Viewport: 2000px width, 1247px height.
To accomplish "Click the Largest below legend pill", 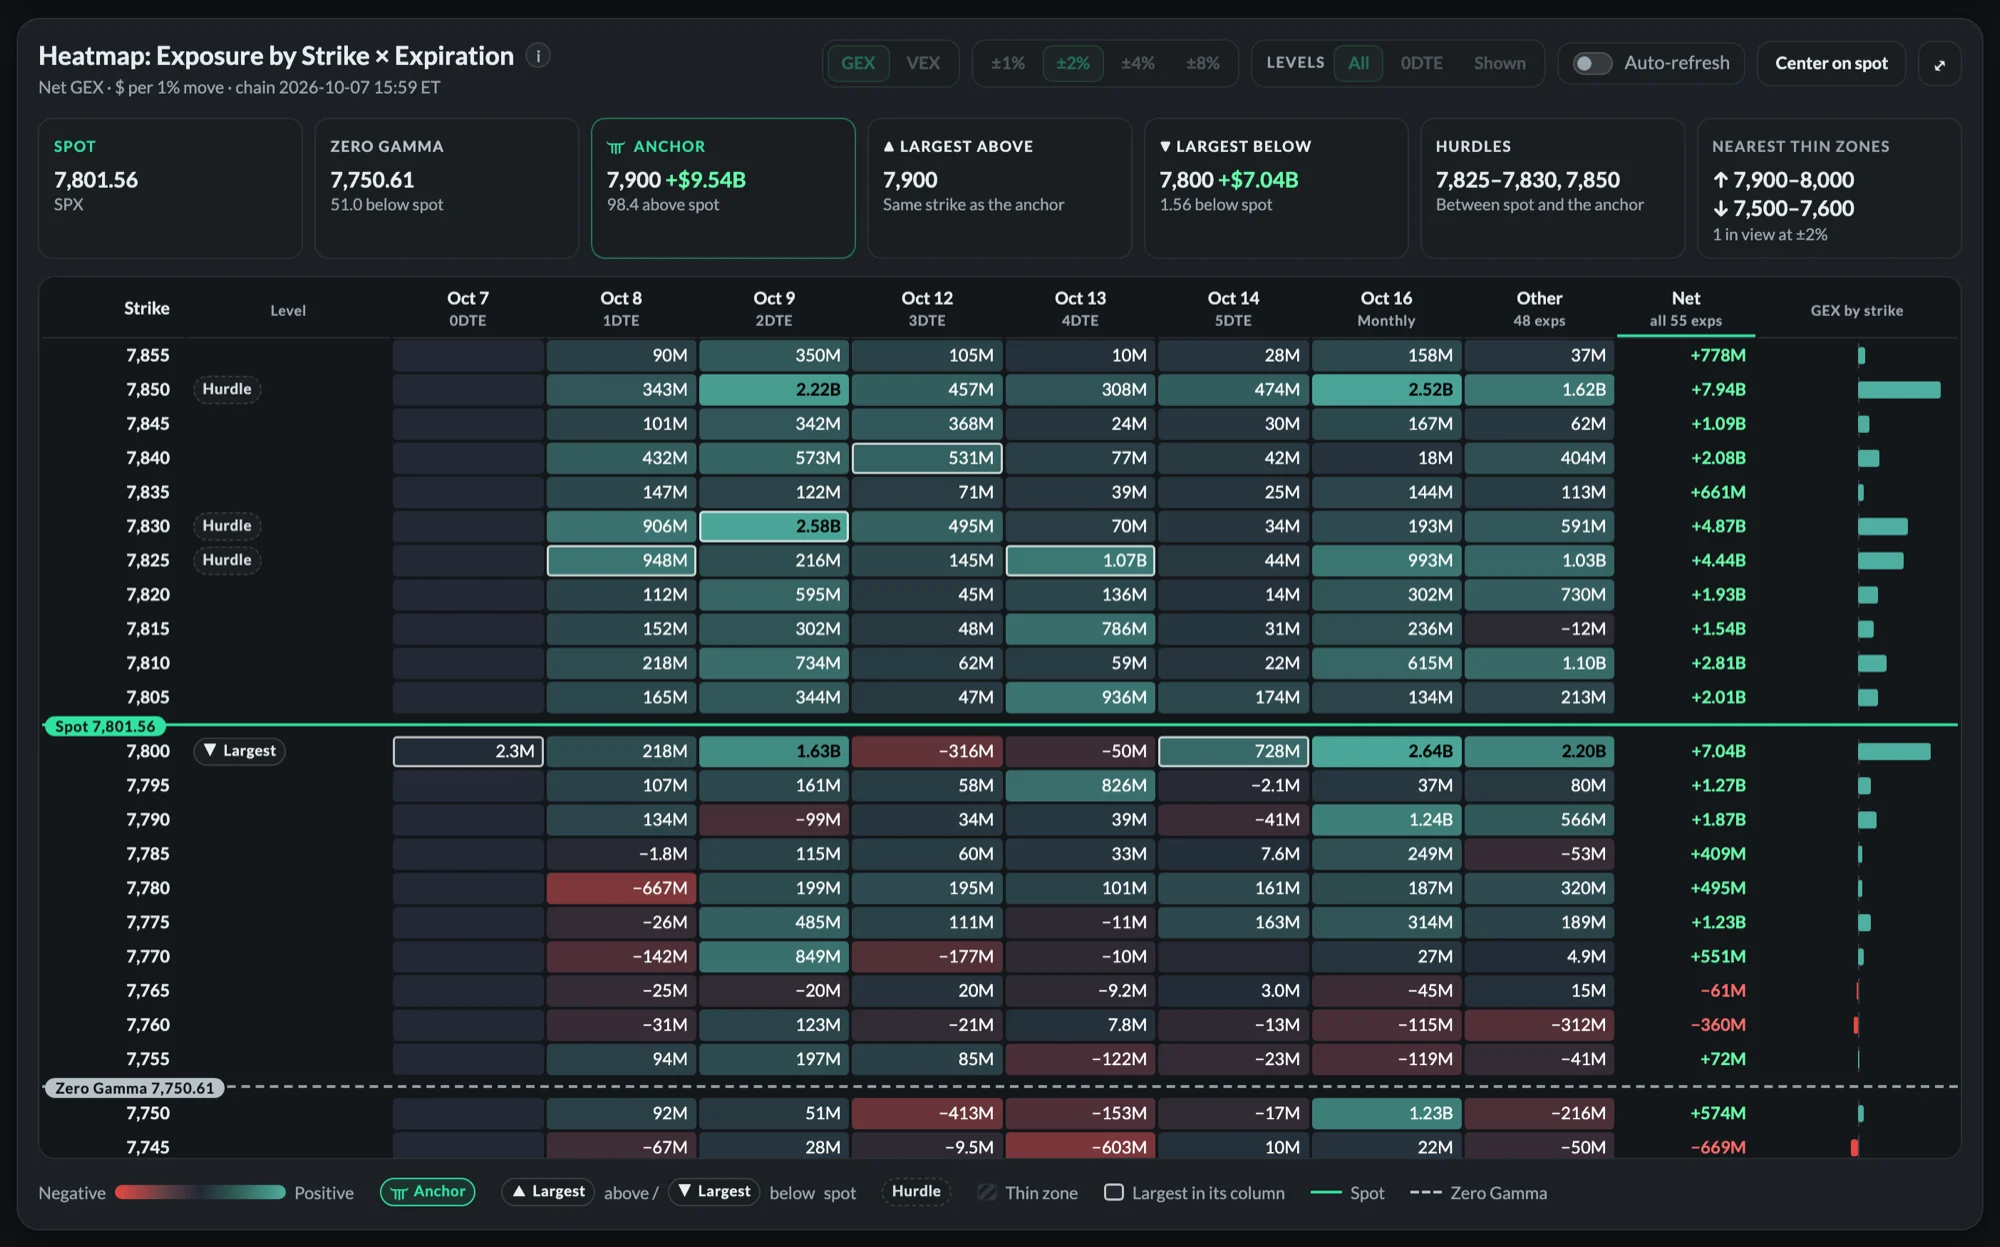I will [x=714, y=1192].
